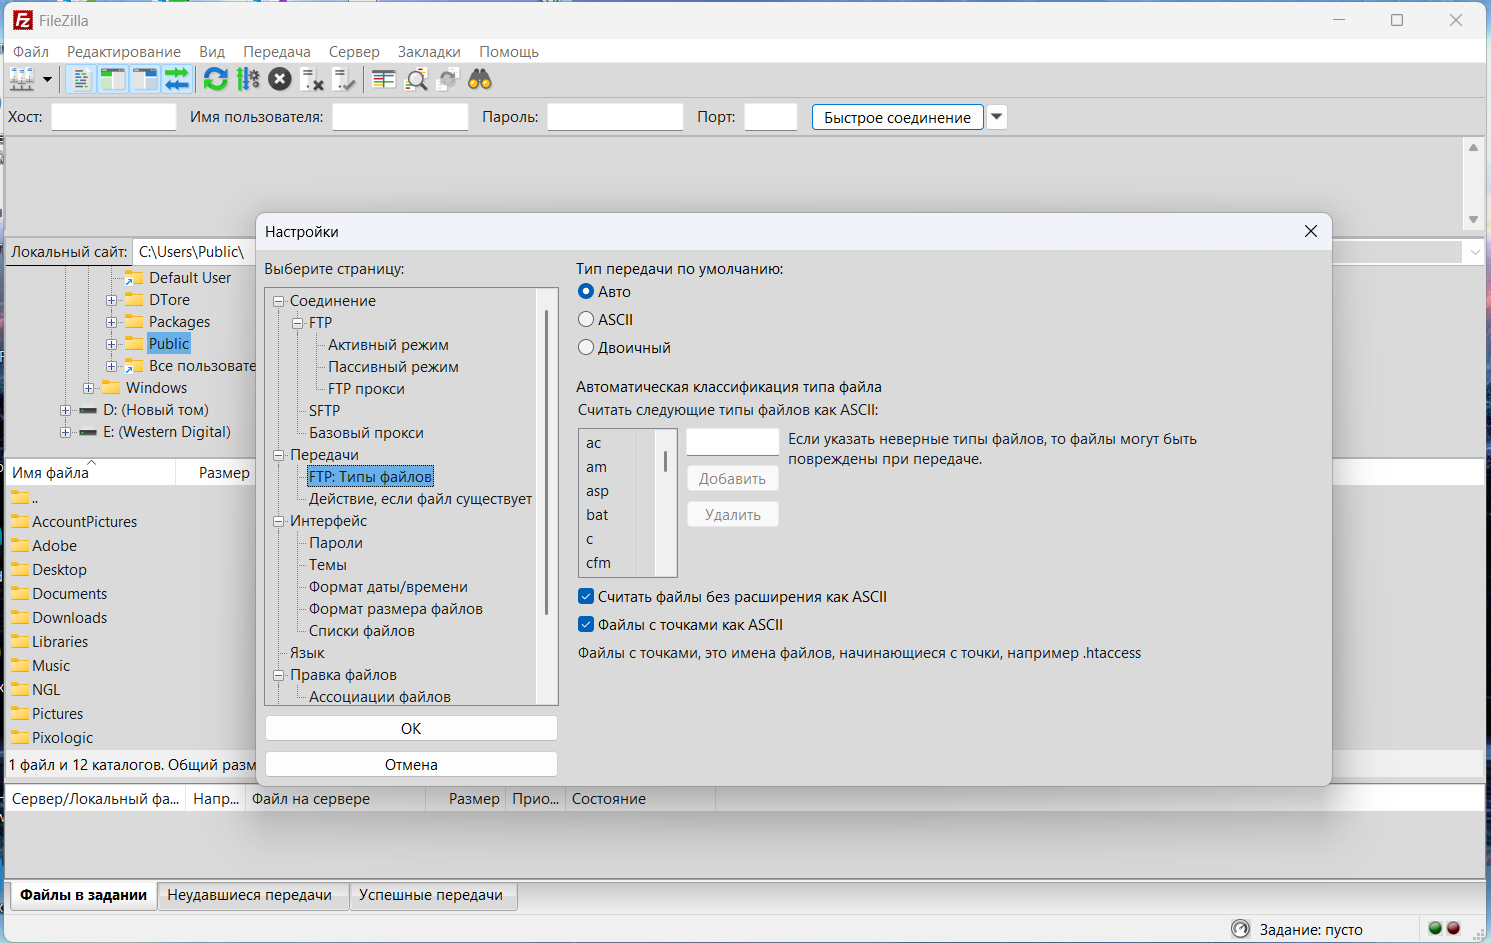Click the ASCII file extension input field
The height and width of the screenshot is (943, 1491).
(732, 442)
